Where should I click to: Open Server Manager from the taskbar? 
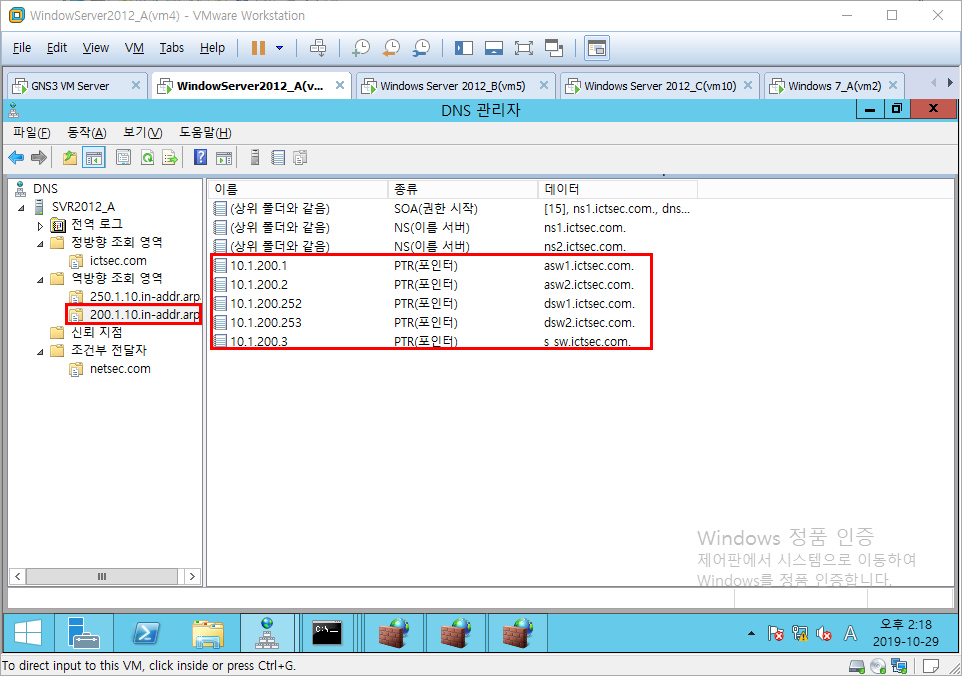pyautogui.click(x=83, y=633)
